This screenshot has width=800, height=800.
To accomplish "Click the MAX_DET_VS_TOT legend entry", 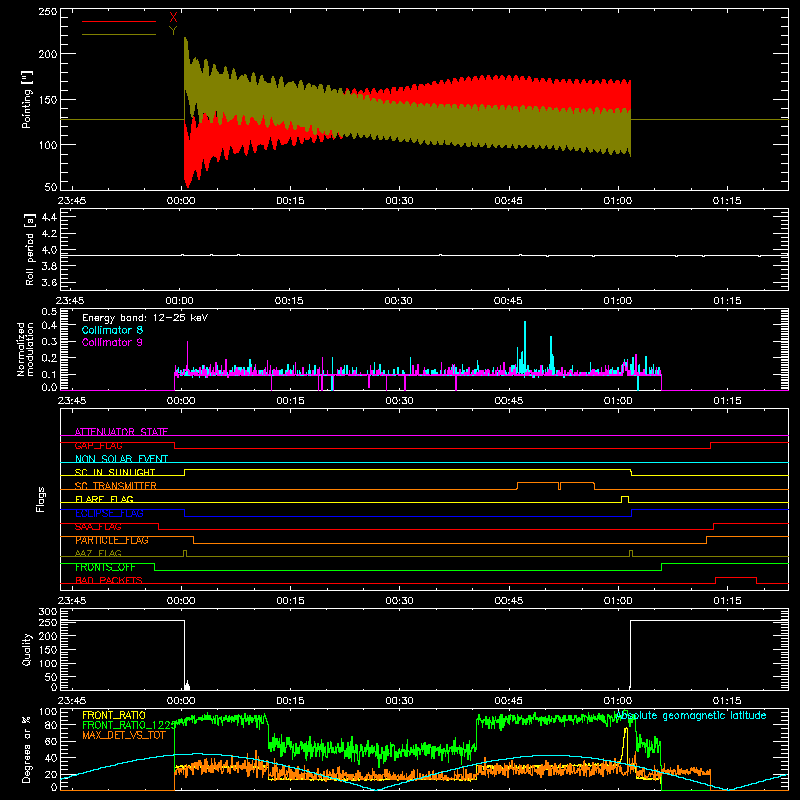I will pos(124,735).
